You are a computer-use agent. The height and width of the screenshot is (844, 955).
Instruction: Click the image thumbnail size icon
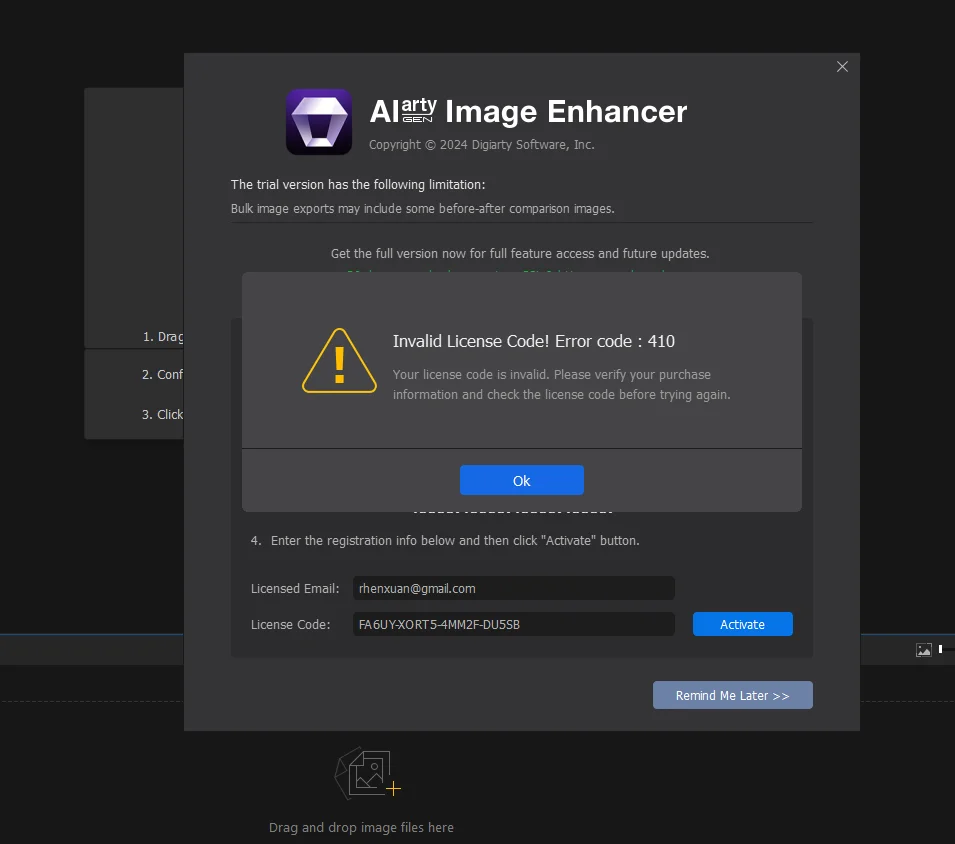coord(923,650)
